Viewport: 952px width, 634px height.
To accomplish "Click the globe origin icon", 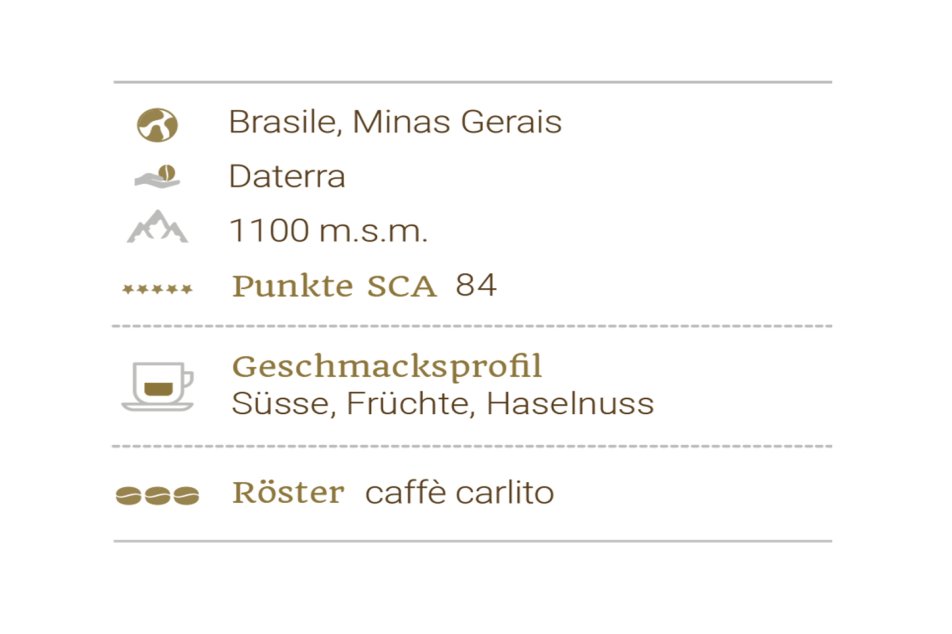I will pos(157,124).
